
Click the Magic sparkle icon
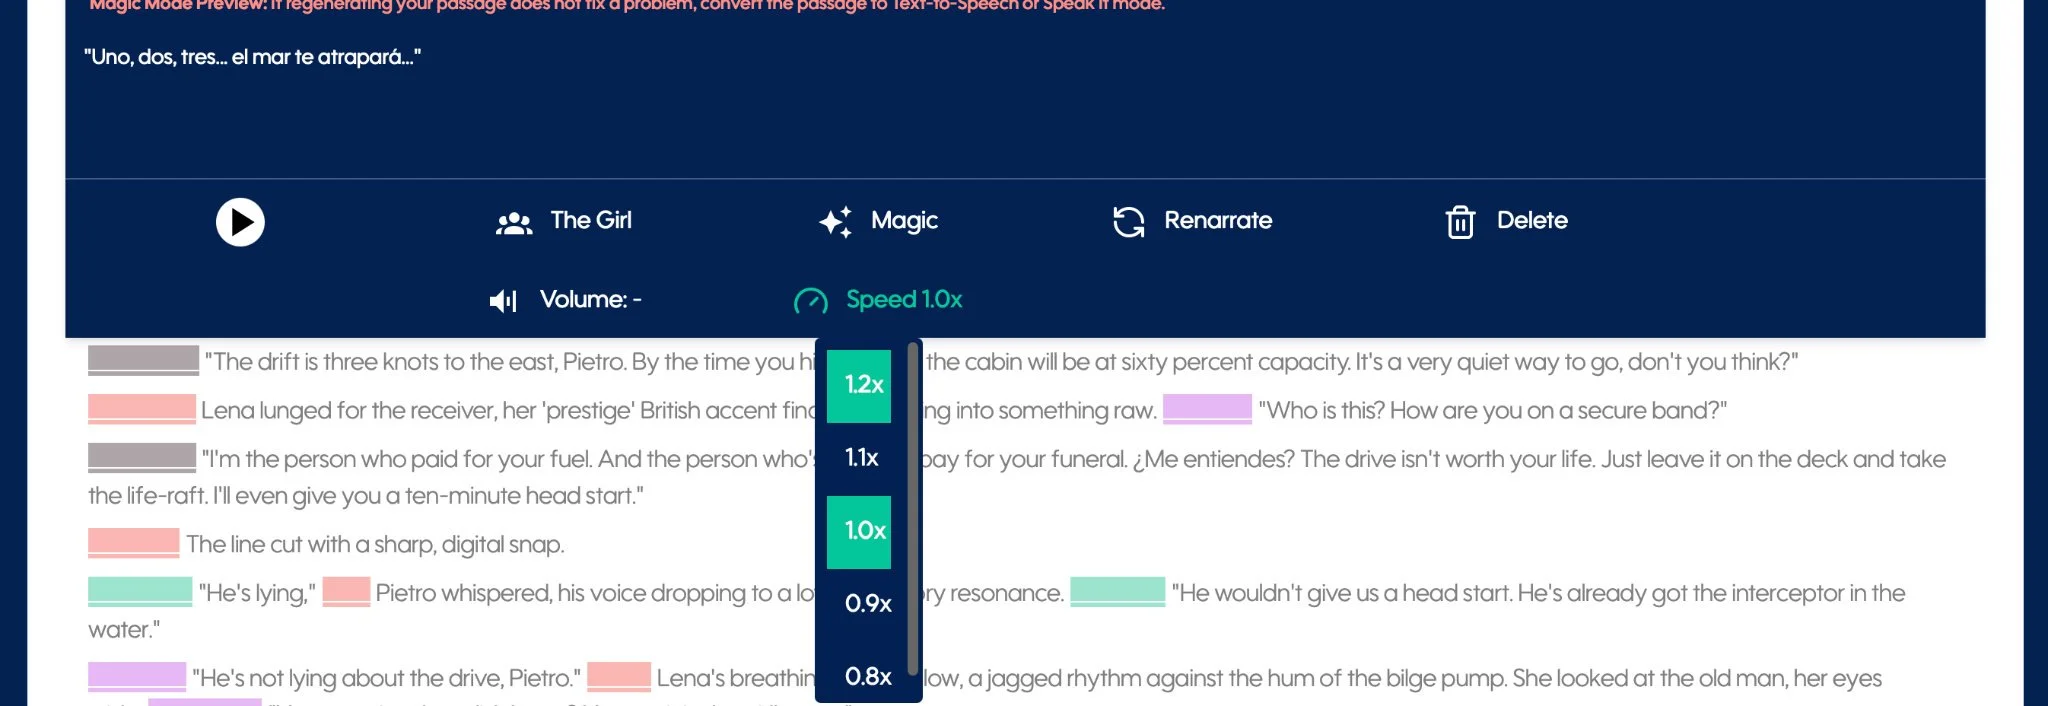click(x=836, y=222)
